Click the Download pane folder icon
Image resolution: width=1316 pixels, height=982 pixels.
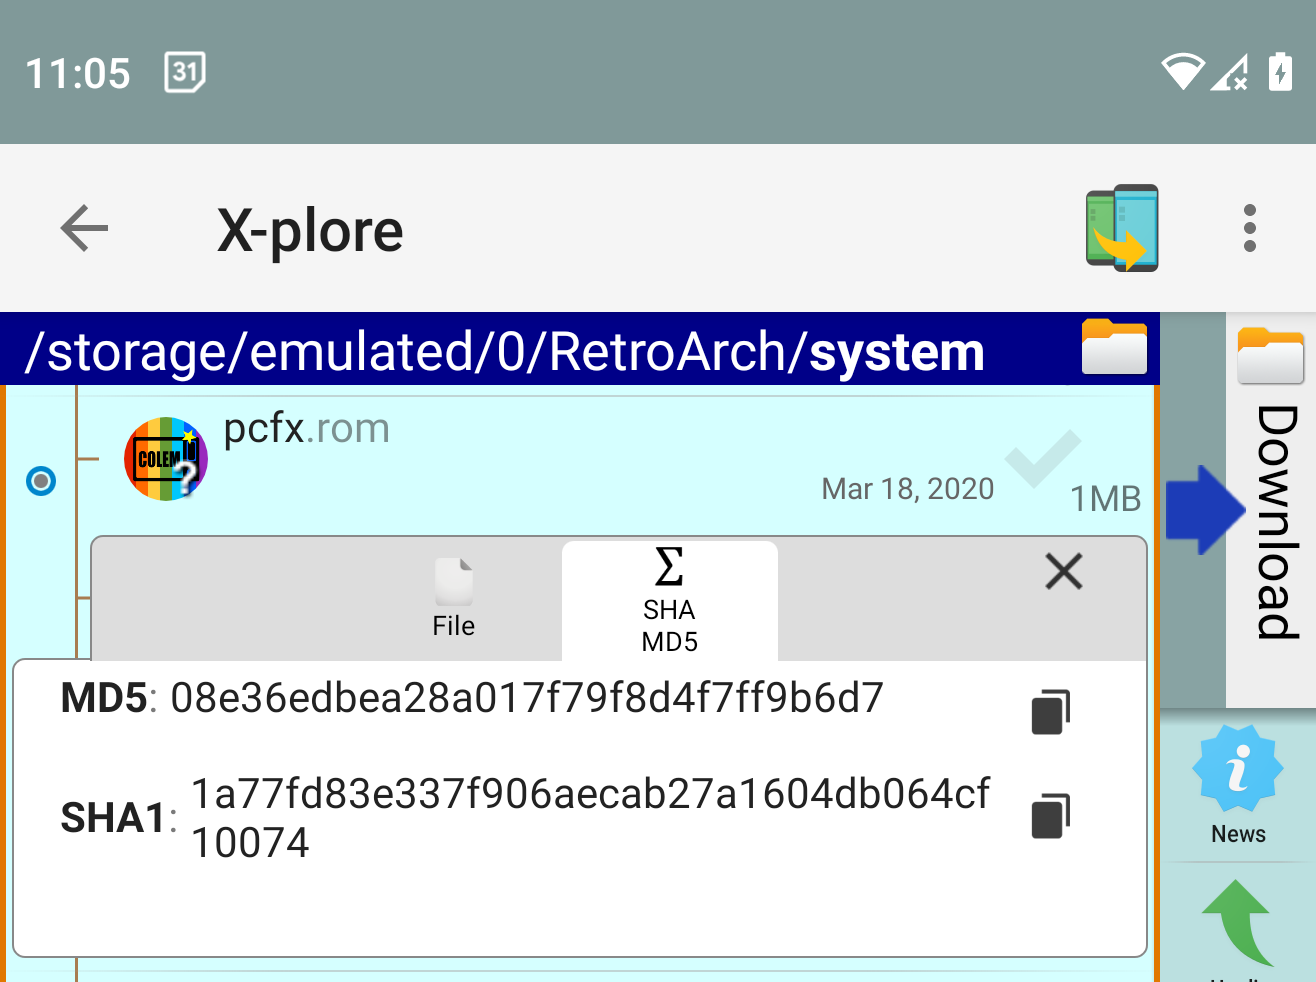click(1270, 355)
